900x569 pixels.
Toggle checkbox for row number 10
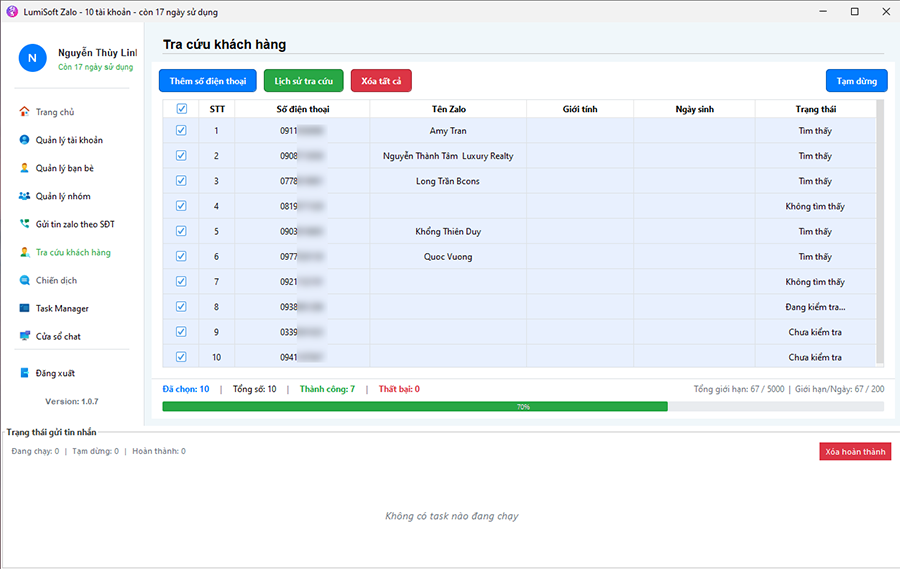click(181, 357)
